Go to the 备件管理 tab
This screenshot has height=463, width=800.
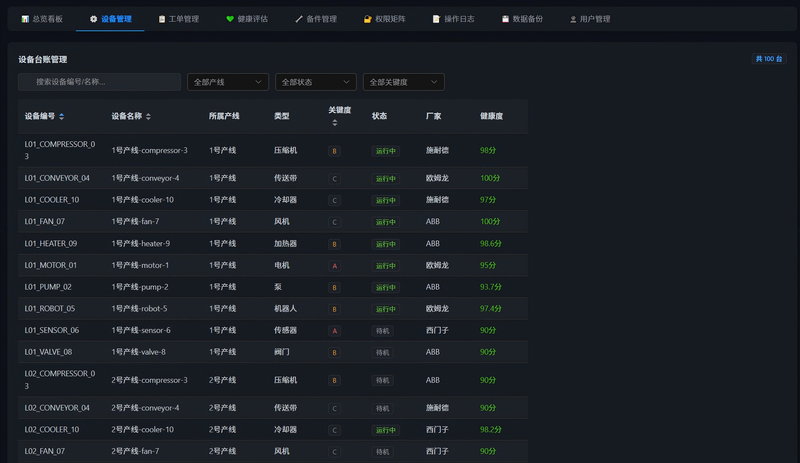coord(316,19)
